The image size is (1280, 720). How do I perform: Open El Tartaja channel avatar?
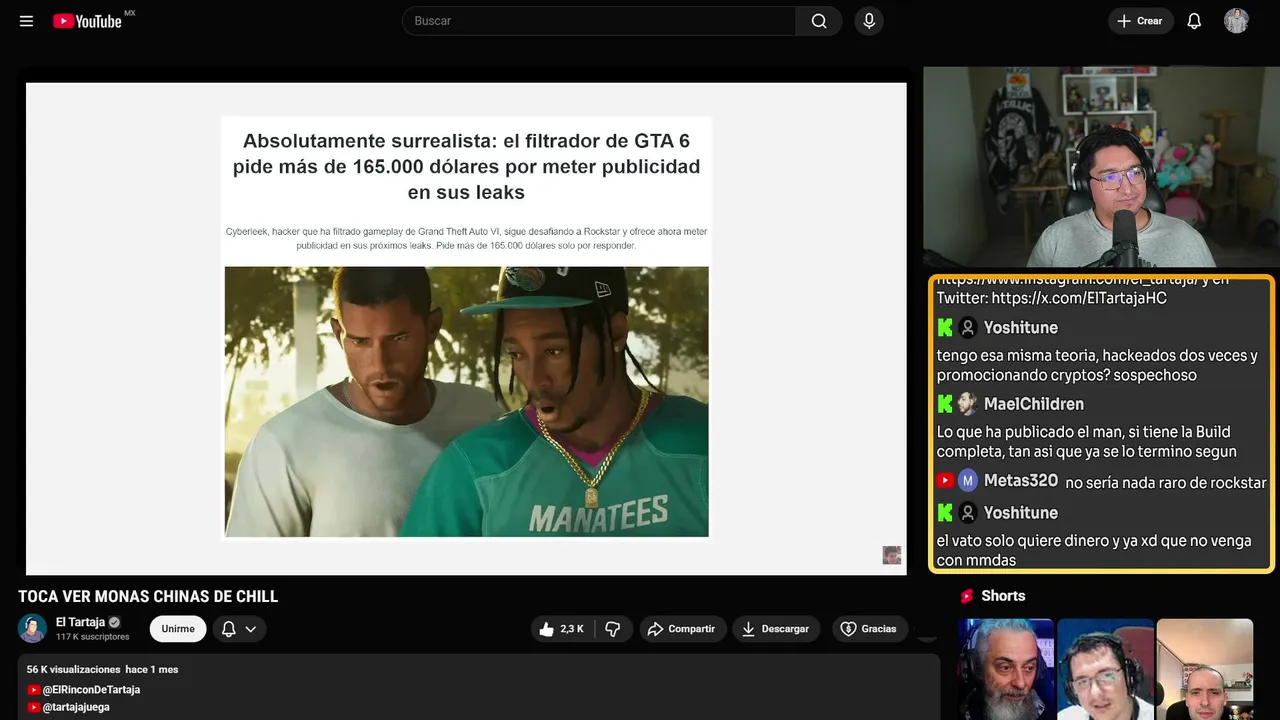tap(33, 629)
